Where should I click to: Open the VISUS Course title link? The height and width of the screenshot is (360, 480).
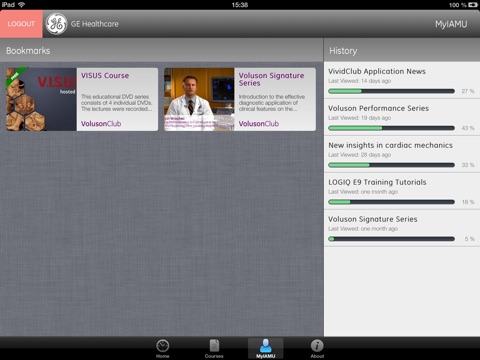click(x=105, y=76)
